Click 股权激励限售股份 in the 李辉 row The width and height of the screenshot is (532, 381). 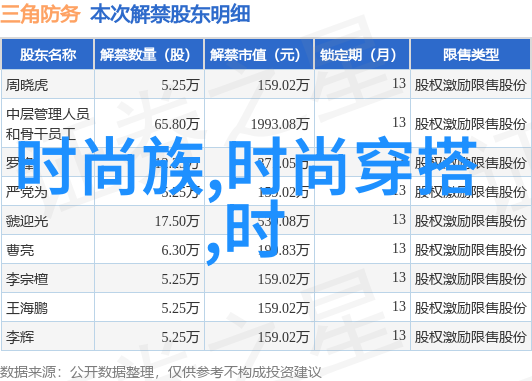[x=470, y=337]
